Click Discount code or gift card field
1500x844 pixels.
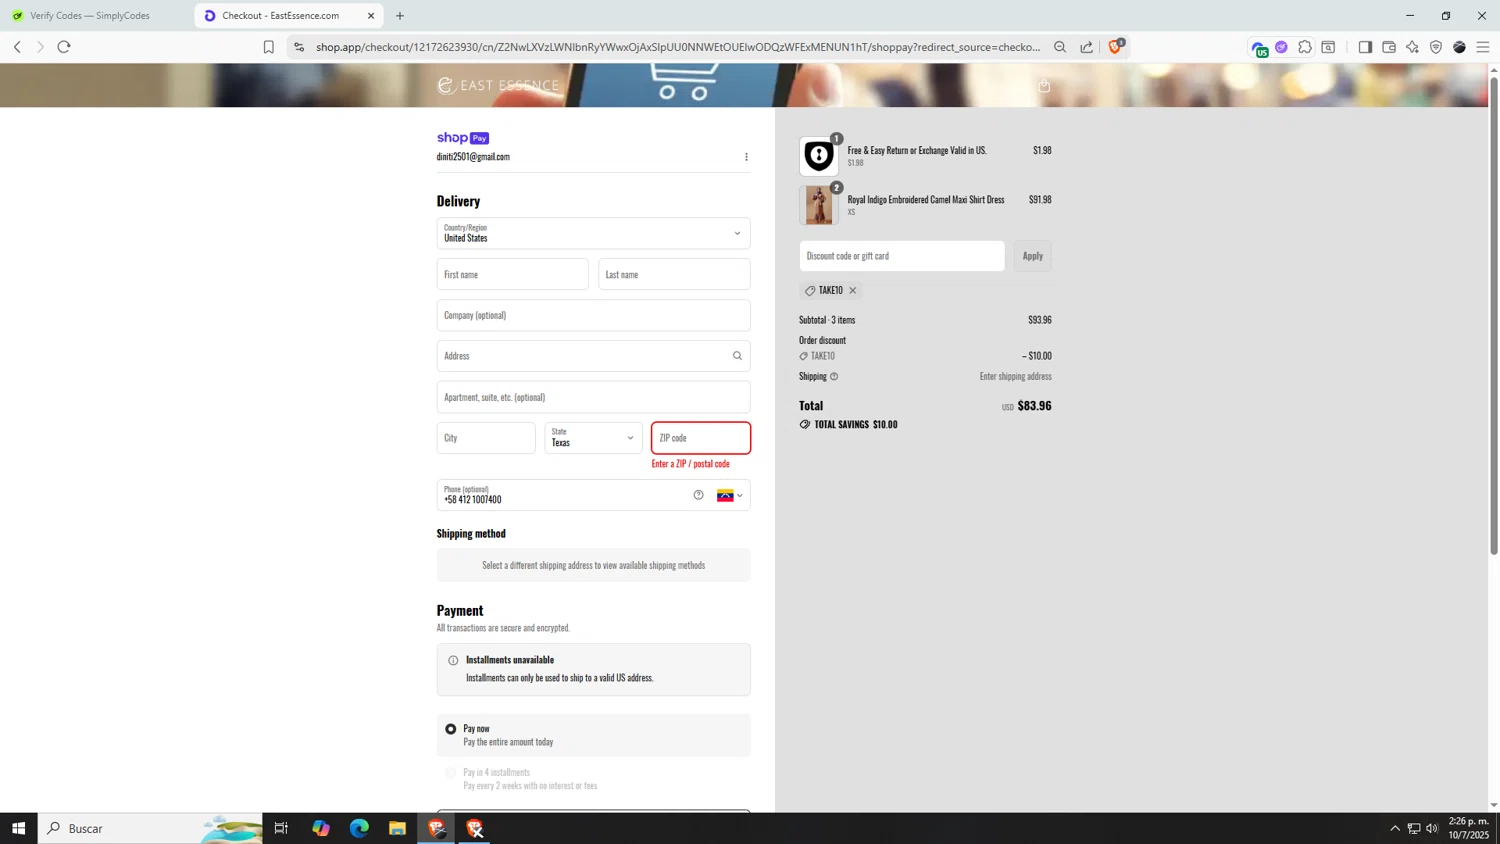902,256
